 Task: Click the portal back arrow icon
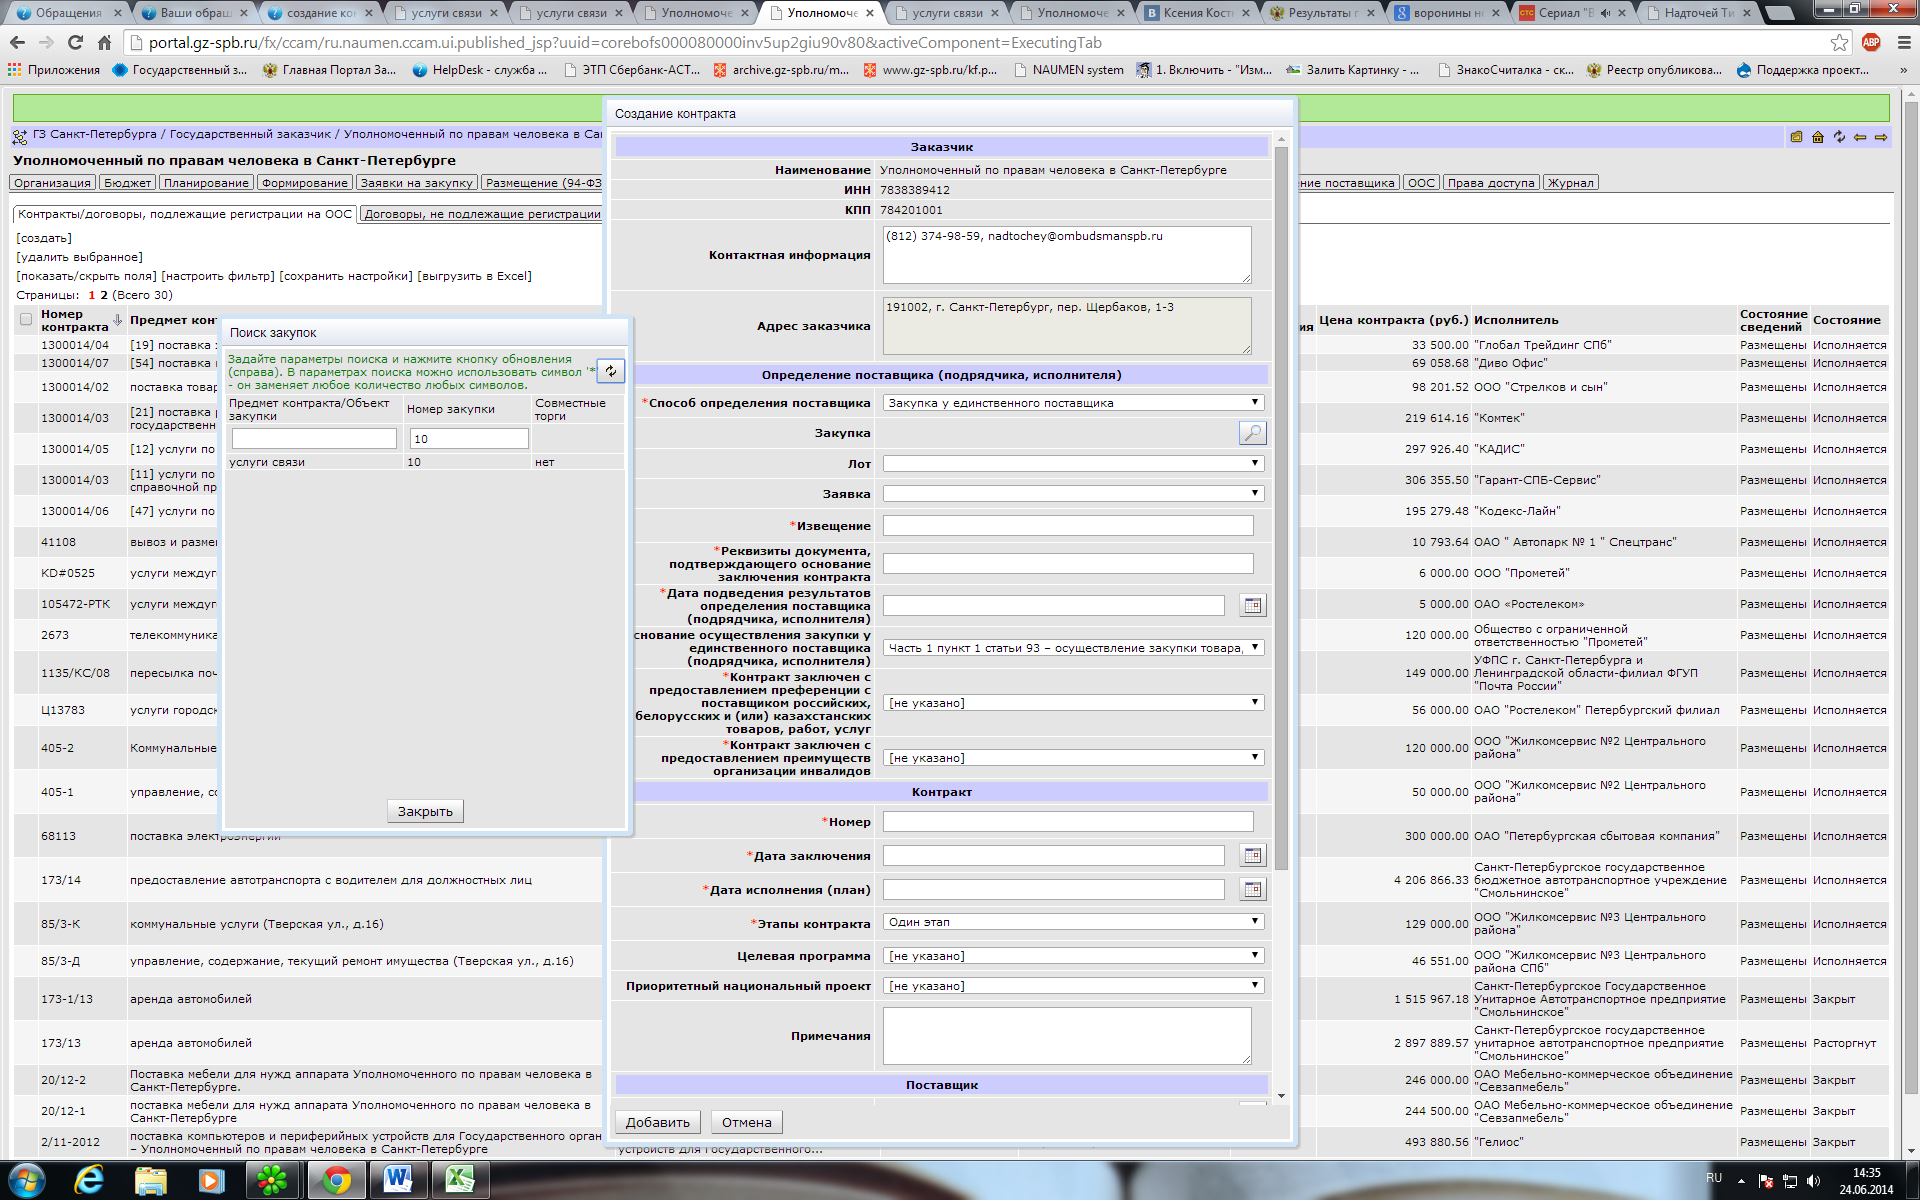point(1860,137)
